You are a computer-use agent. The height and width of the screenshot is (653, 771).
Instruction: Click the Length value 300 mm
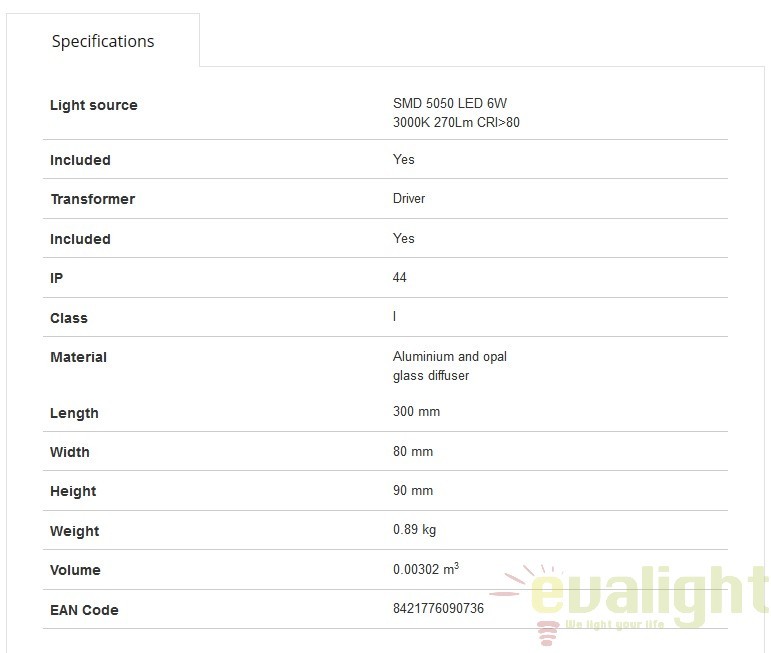(x=416, y=412)
